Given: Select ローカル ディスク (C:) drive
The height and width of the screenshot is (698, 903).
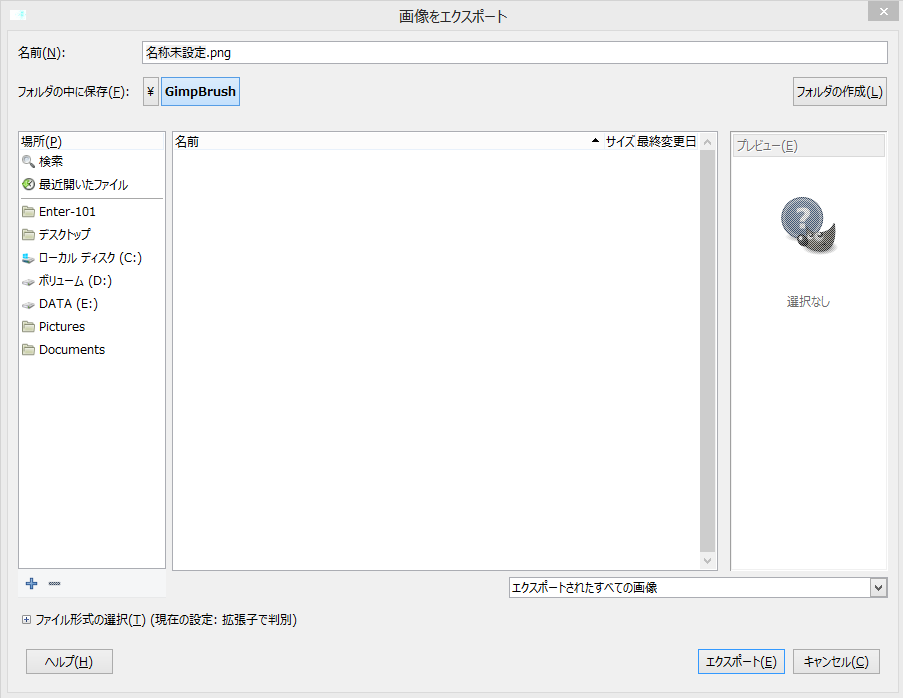Looking at the screenshot, I should click(x=86, y=257).
